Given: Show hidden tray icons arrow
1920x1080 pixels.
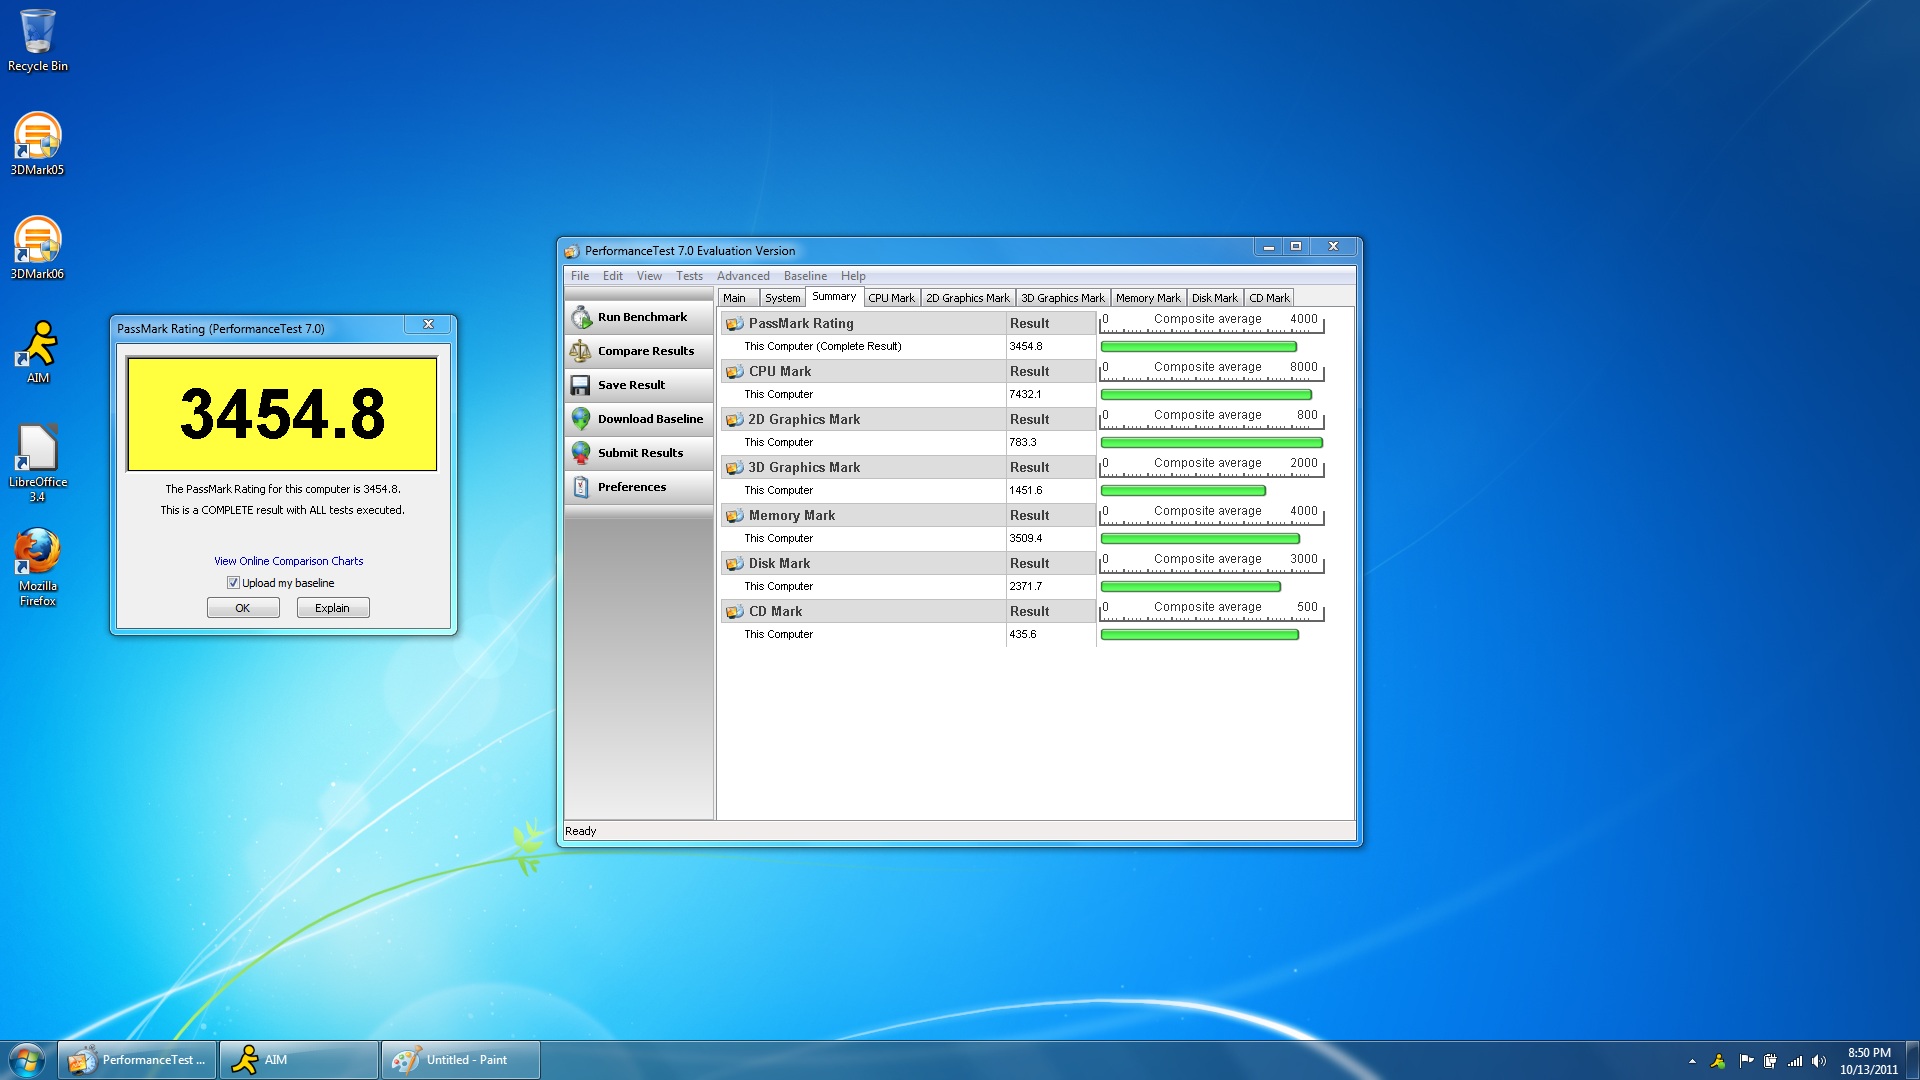Looking at the screenshot, I should 1692,1061.
